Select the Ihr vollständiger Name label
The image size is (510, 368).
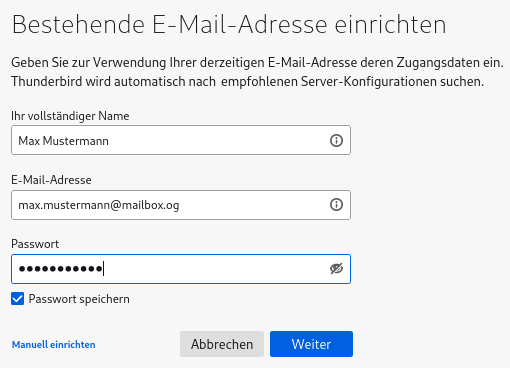70,116
